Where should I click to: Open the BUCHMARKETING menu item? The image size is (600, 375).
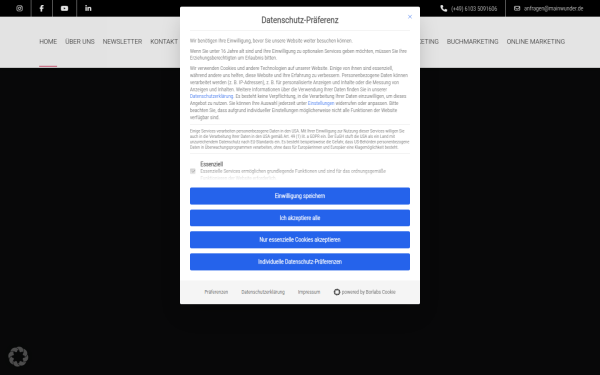[472, 41]
